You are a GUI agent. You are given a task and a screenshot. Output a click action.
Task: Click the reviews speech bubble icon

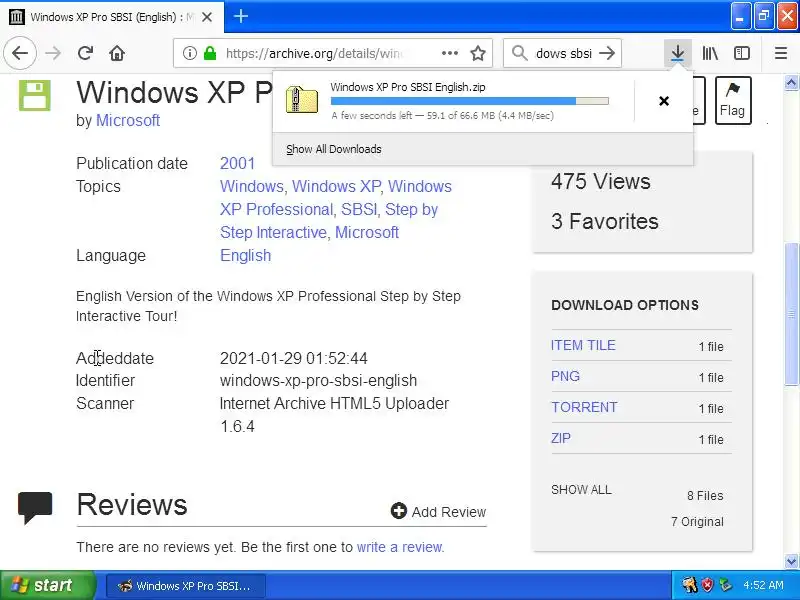point(35,507)
